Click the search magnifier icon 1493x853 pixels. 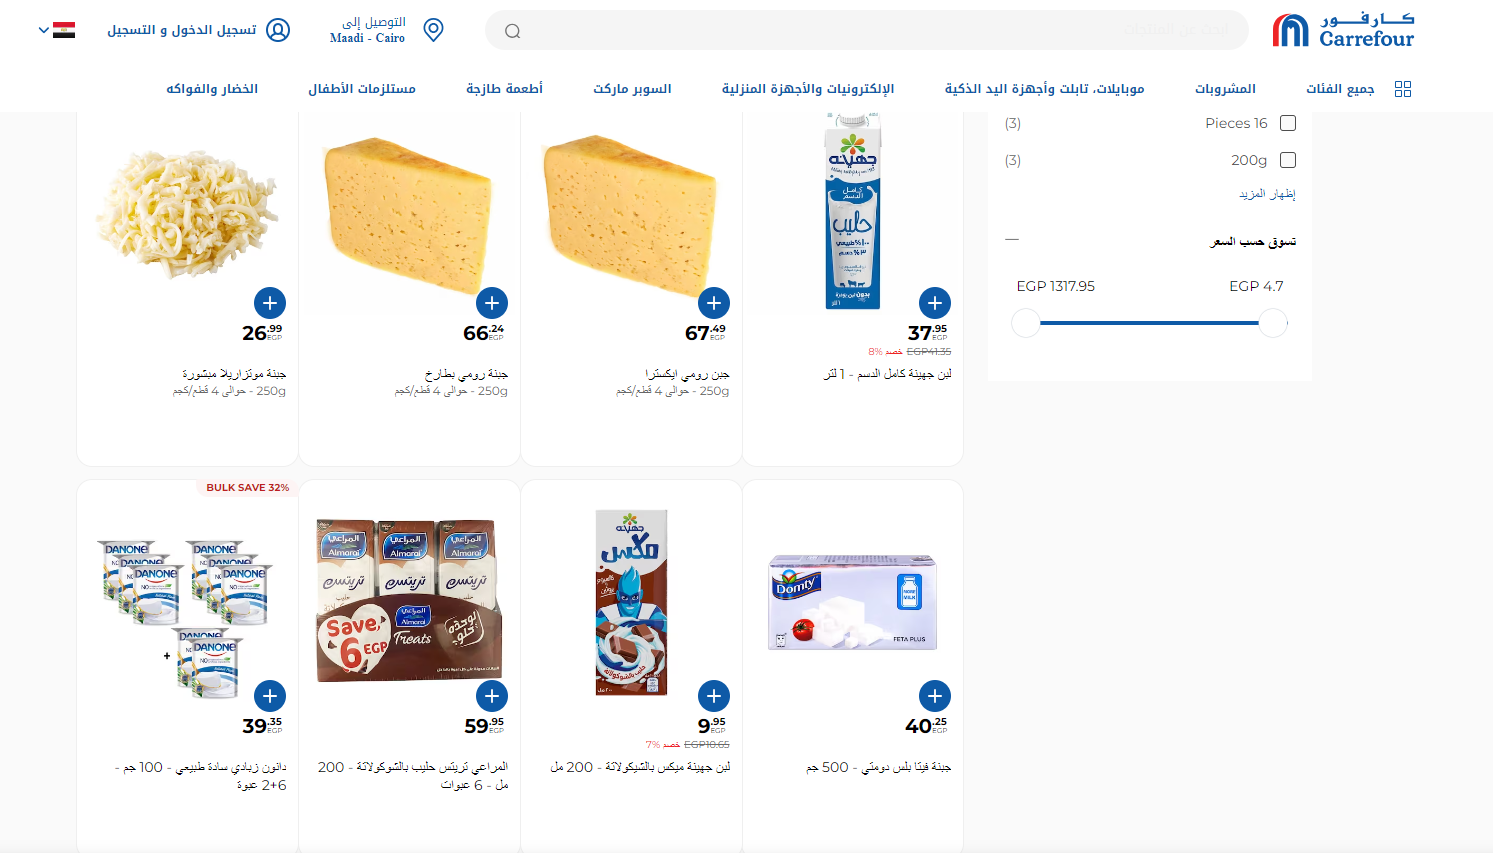click(512, 31)
